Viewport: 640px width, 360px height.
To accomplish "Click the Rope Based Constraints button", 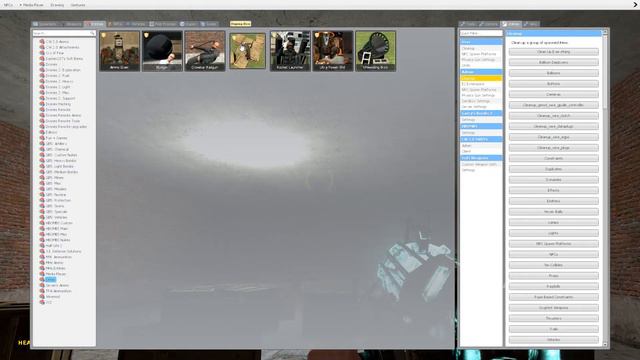I will [x=553, y=297].
